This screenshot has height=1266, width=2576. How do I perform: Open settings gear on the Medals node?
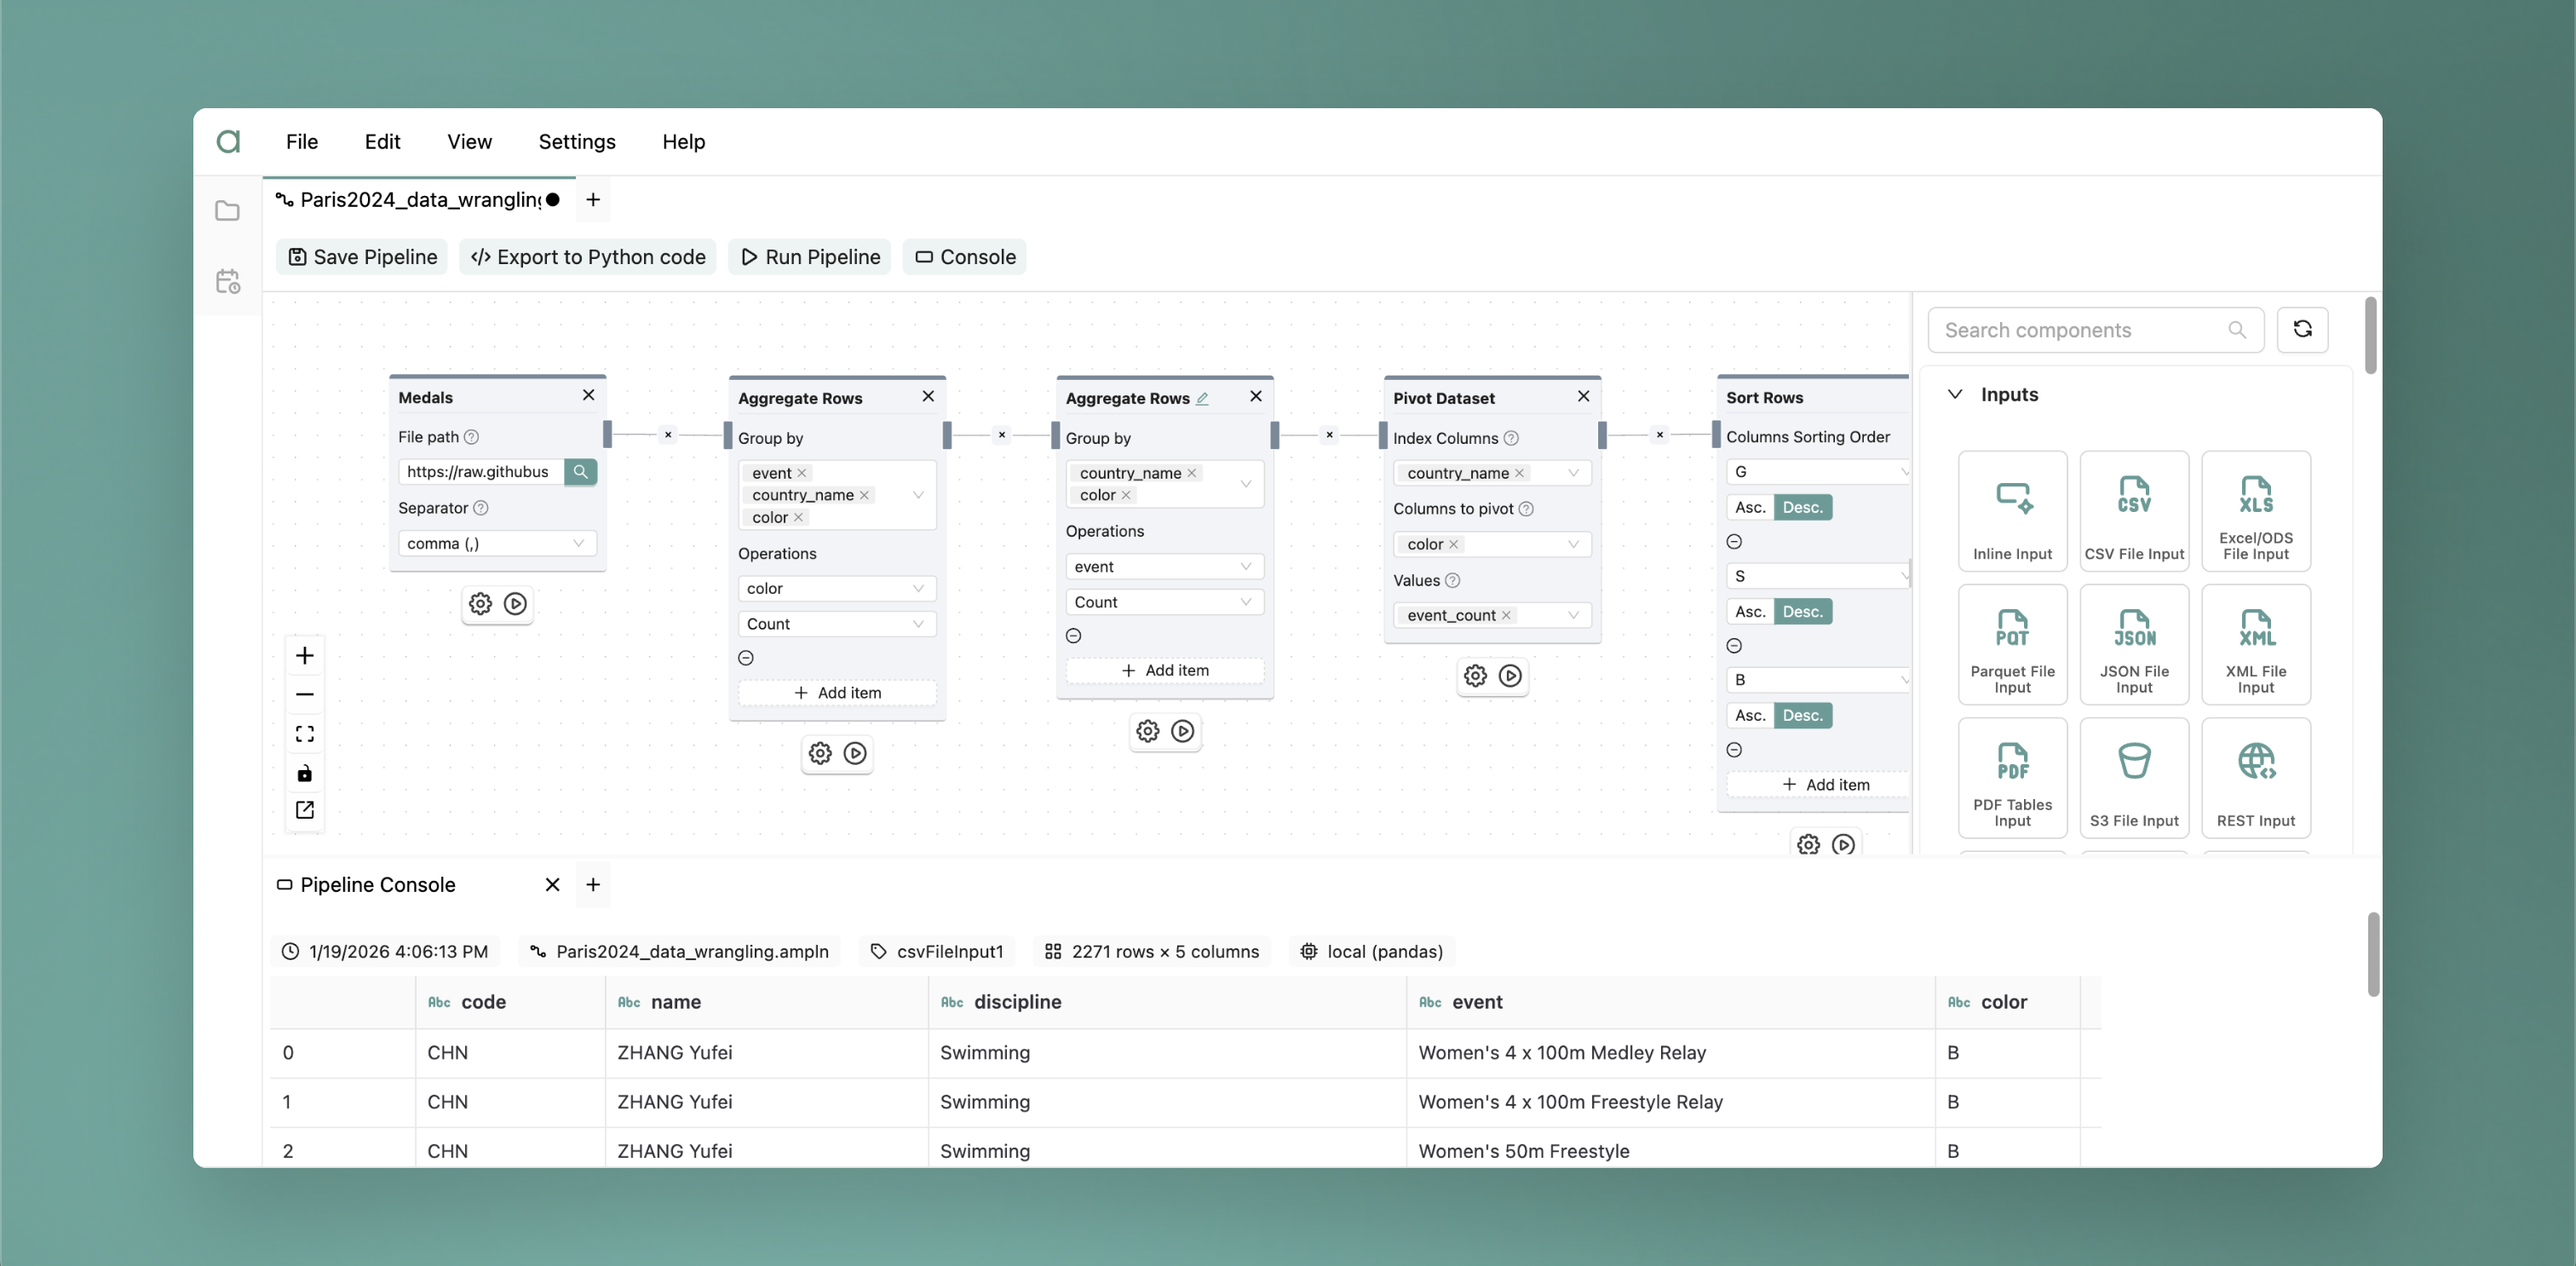click(479, 604)
